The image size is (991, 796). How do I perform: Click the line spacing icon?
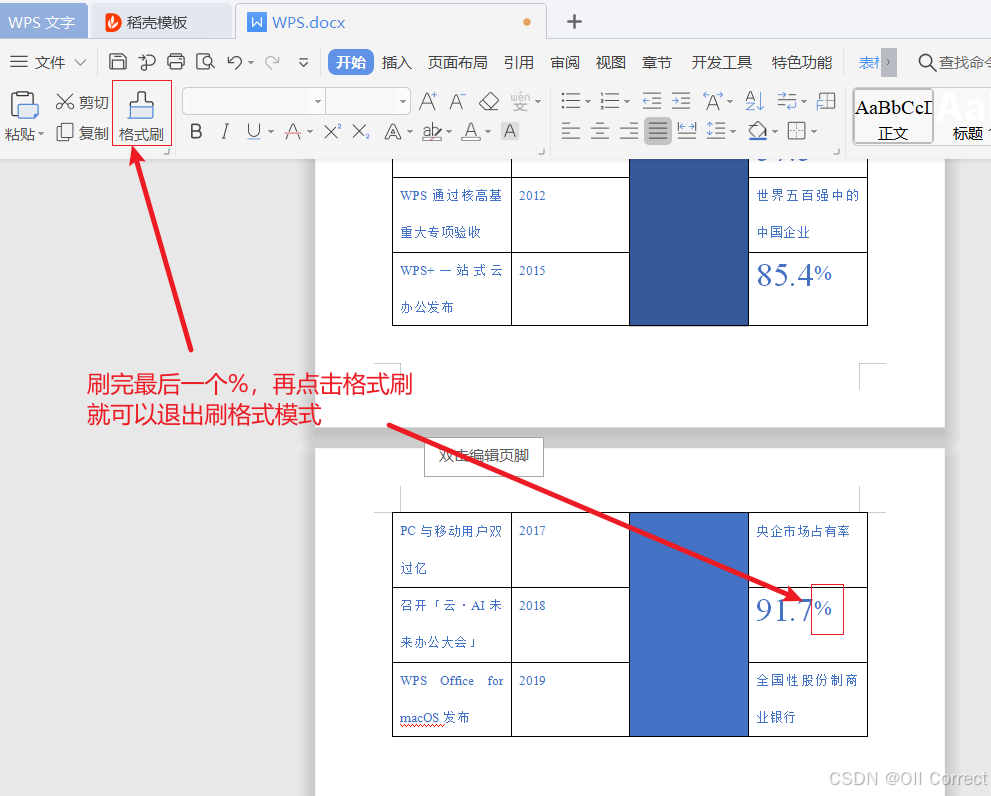click(715, 132)
